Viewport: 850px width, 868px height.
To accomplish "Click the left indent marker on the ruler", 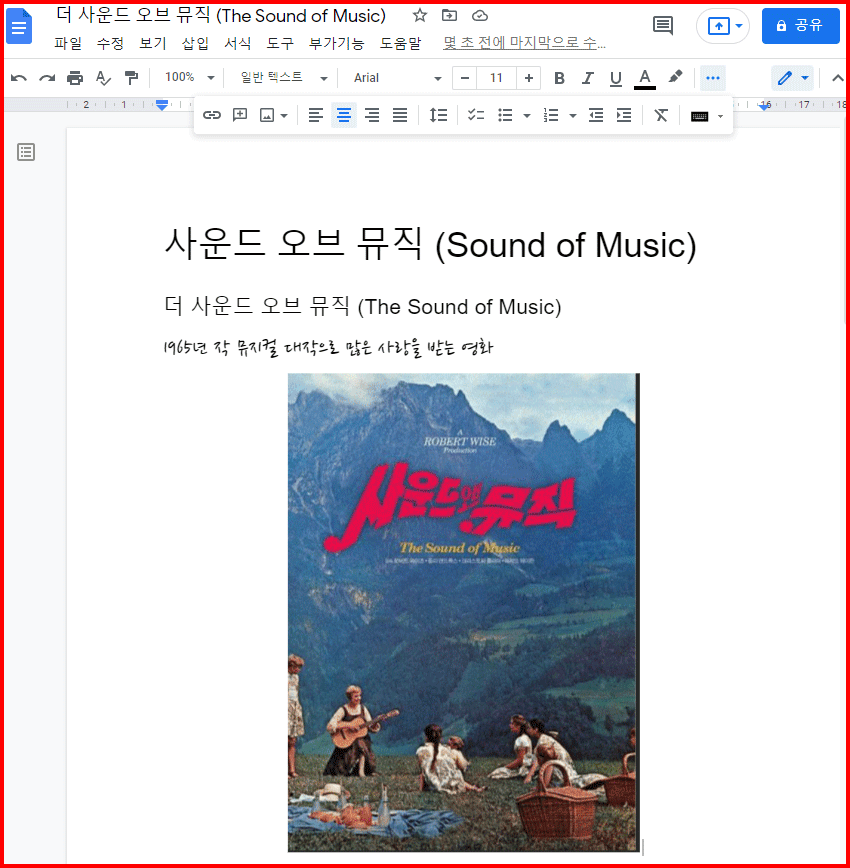I will [162, 105].
